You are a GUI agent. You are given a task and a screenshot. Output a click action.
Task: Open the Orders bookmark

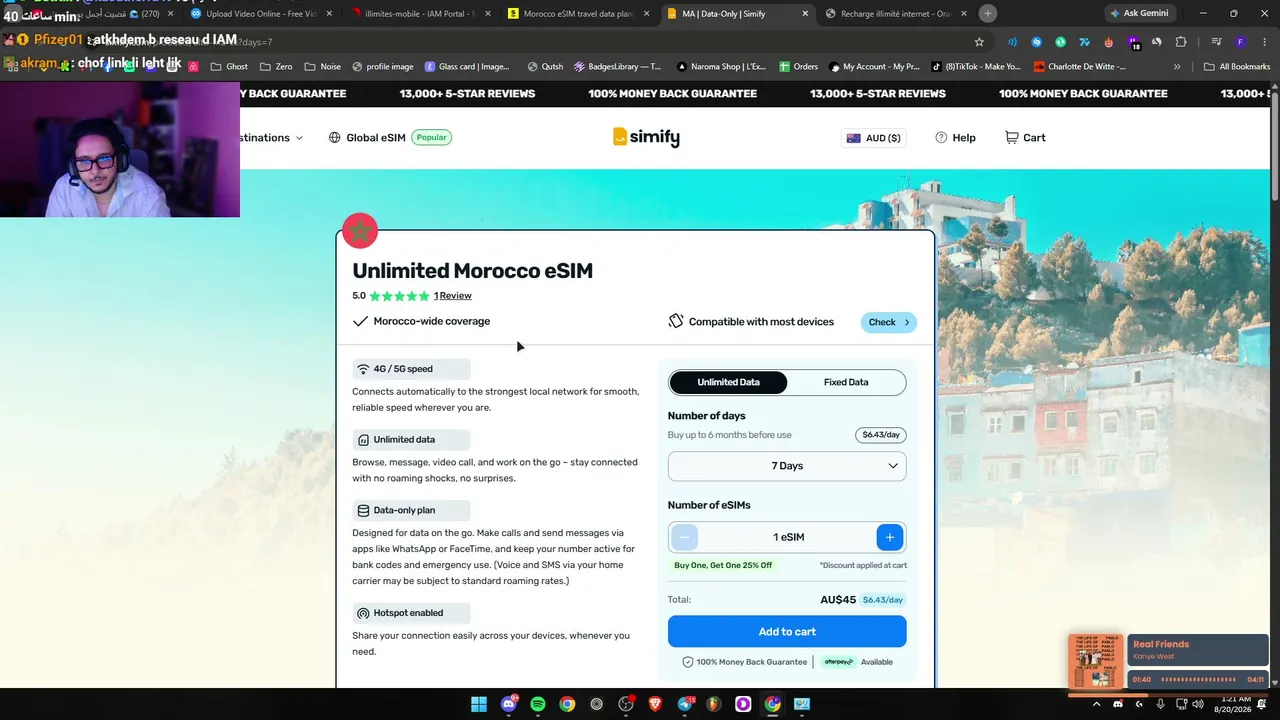[x=798, y=67]
